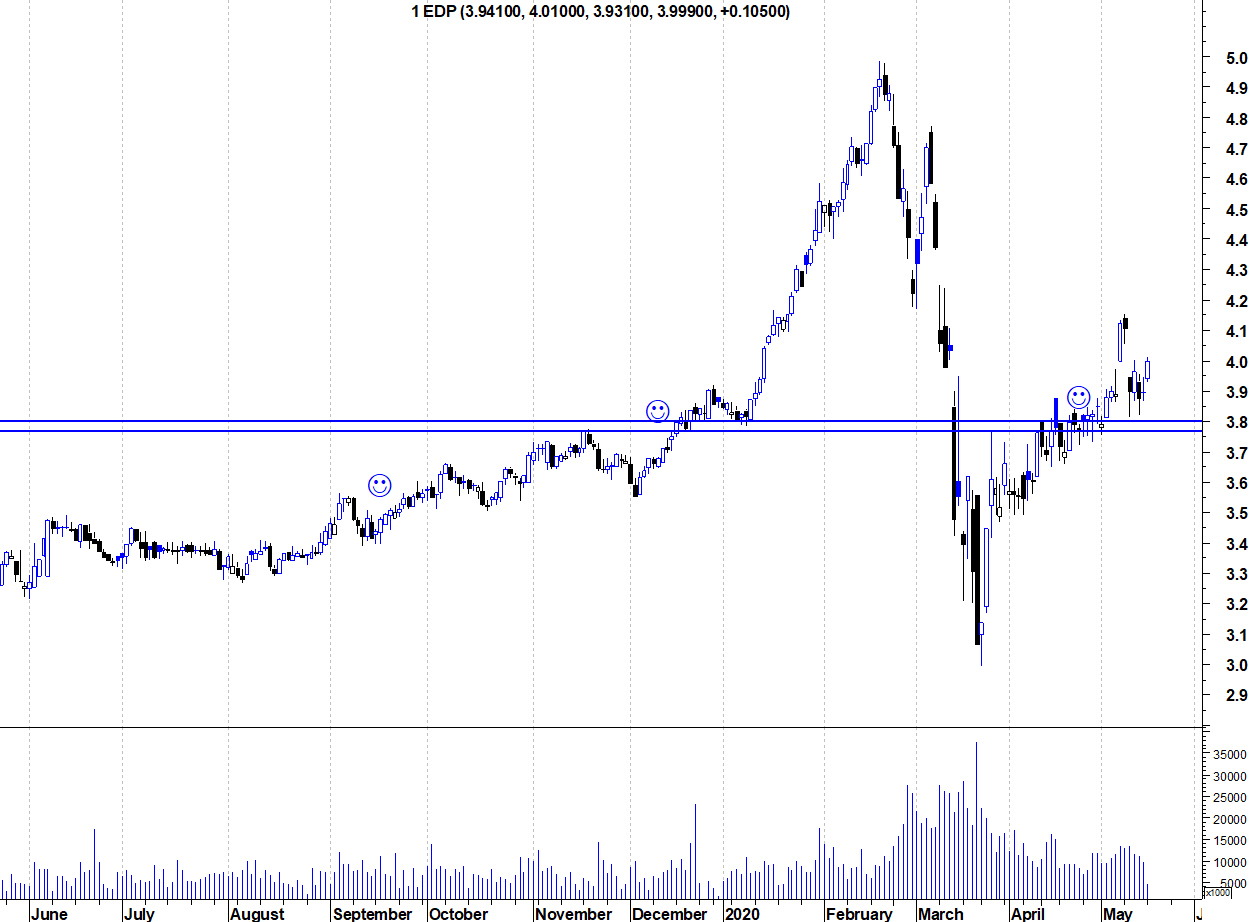
Task: Click the 25000 volume axis label
Action: [x=1231, y=797]
